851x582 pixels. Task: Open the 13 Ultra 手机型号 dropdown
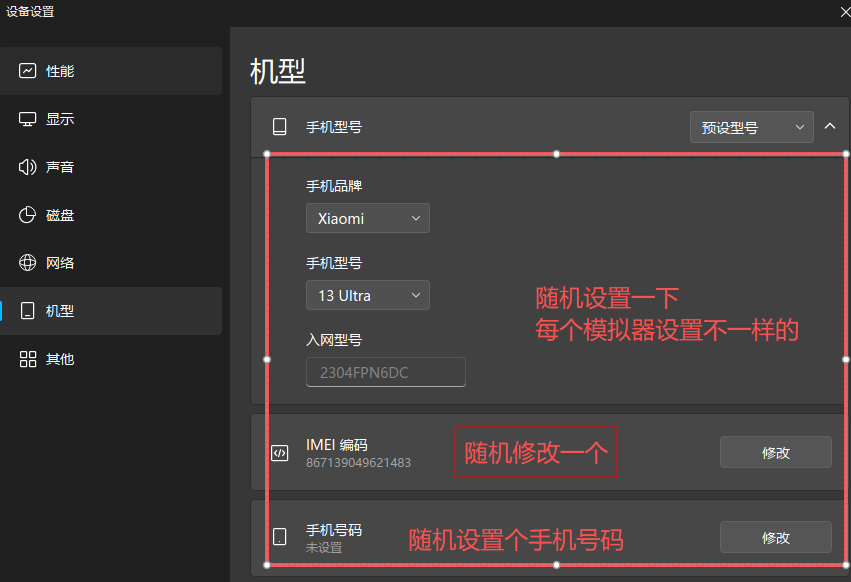[367, 295]
